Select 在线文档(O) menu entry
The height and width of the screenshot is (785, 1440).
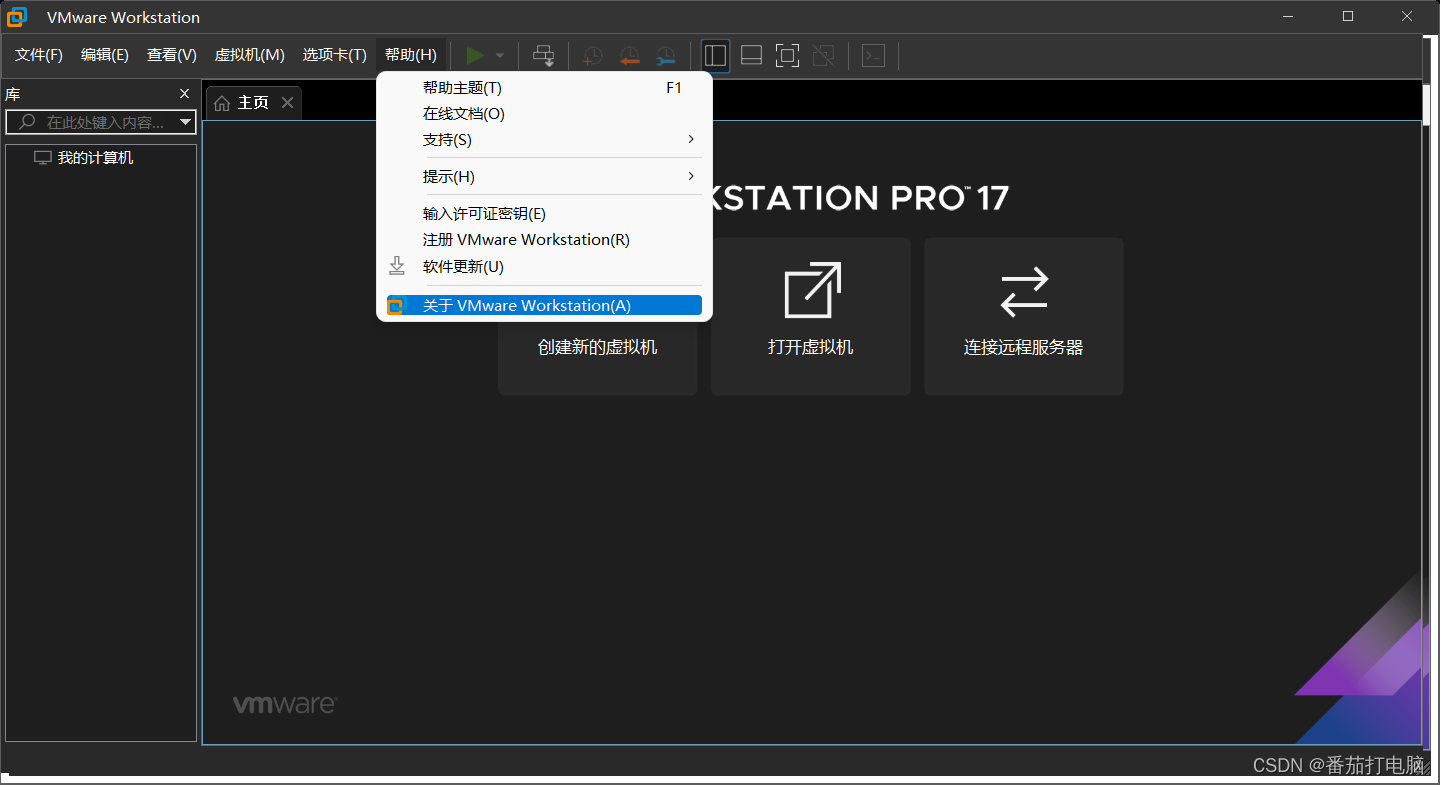[x=544, y=114]
